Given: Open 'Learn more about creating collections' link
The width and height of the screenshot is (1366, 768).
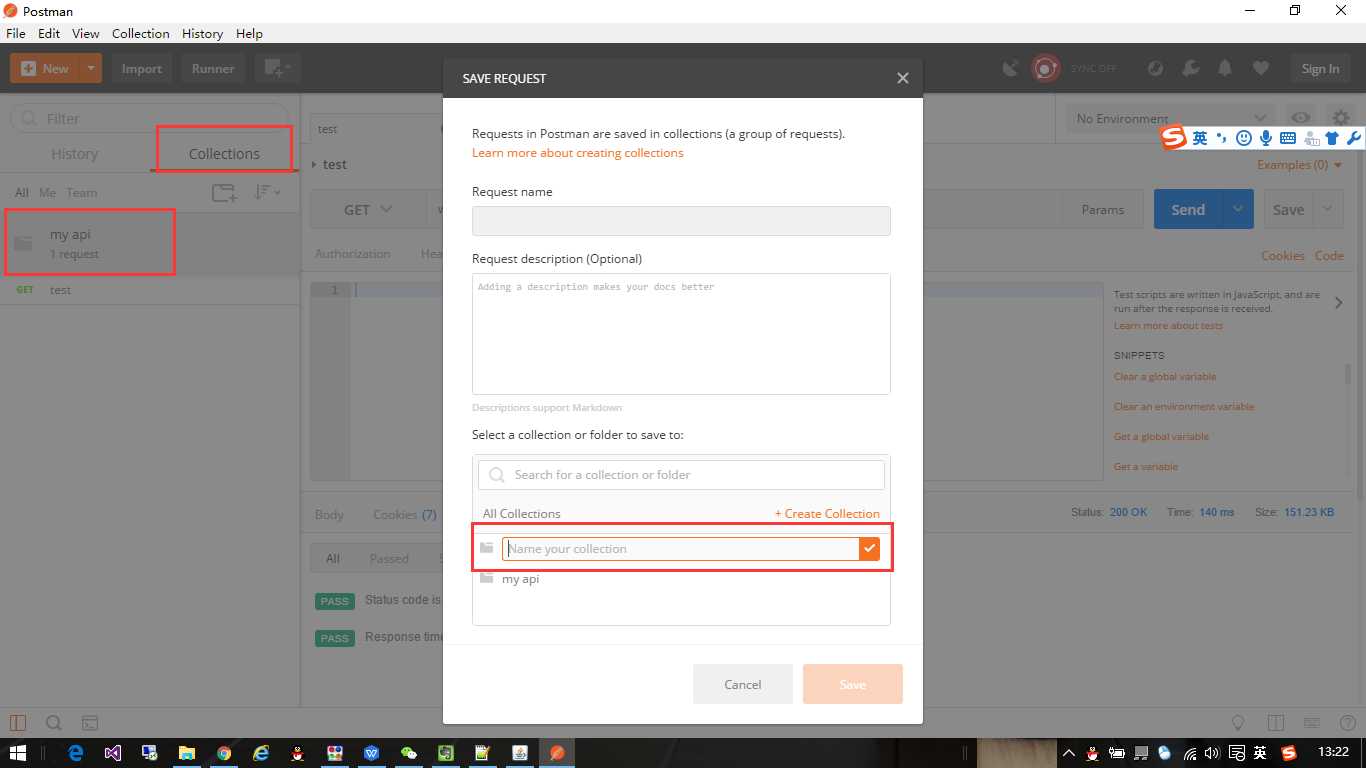Looking at the screenshot, I should click(578, 153).
